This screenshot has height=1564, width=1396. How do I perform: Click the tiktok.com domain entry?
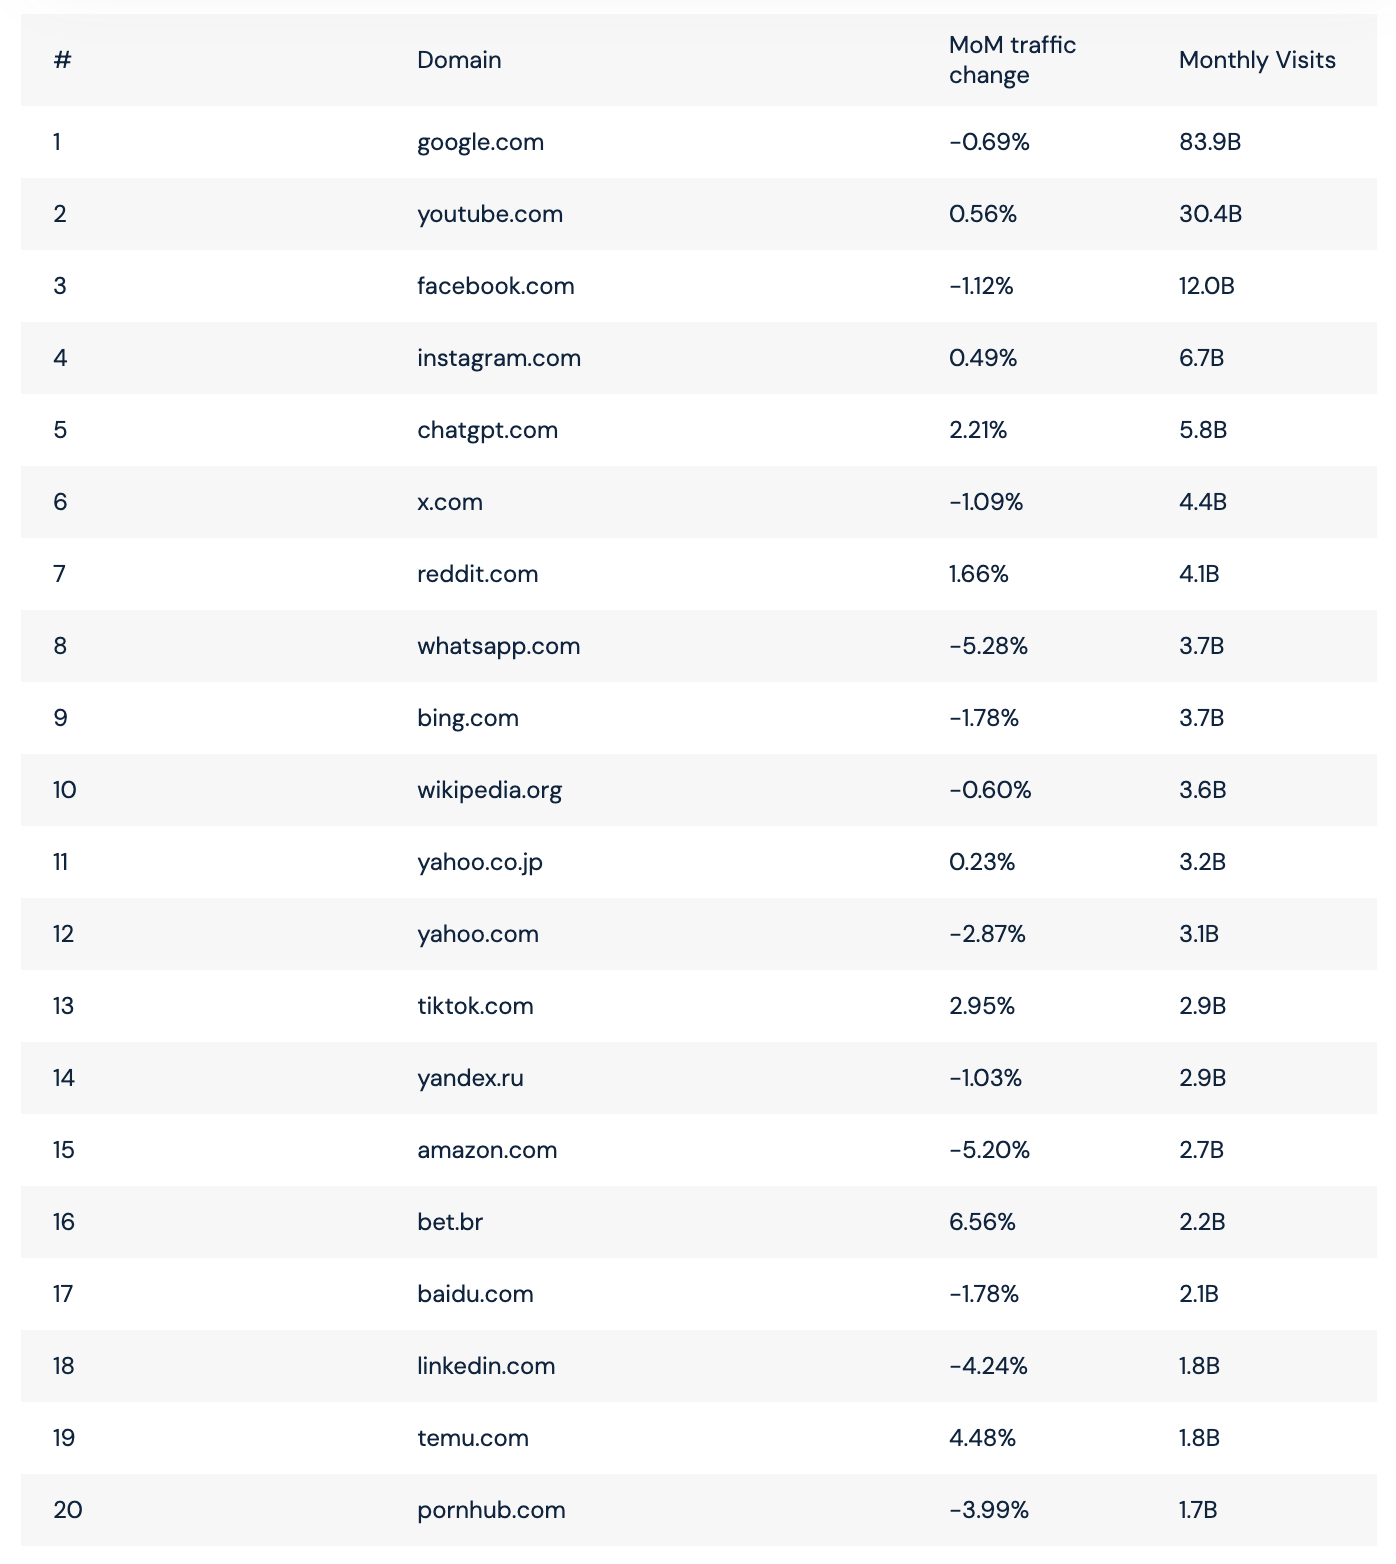click(x=475, y=1006)
